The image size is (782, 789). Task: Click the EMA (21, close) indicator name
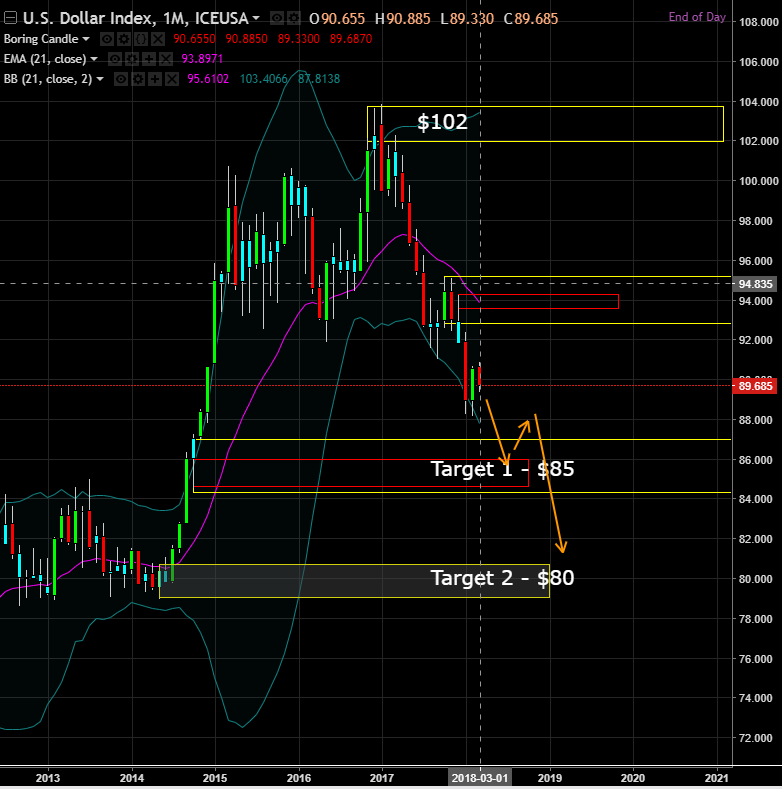click(45, 59)
